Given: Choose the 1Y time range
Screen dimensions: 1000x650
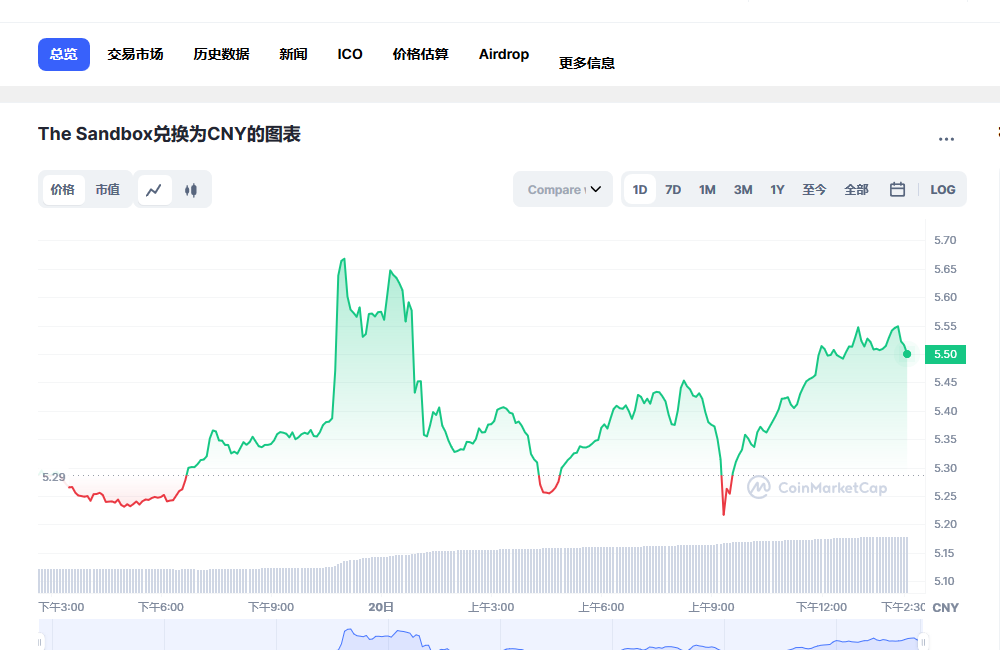Looking at the screenshot, I should point(777,190).
